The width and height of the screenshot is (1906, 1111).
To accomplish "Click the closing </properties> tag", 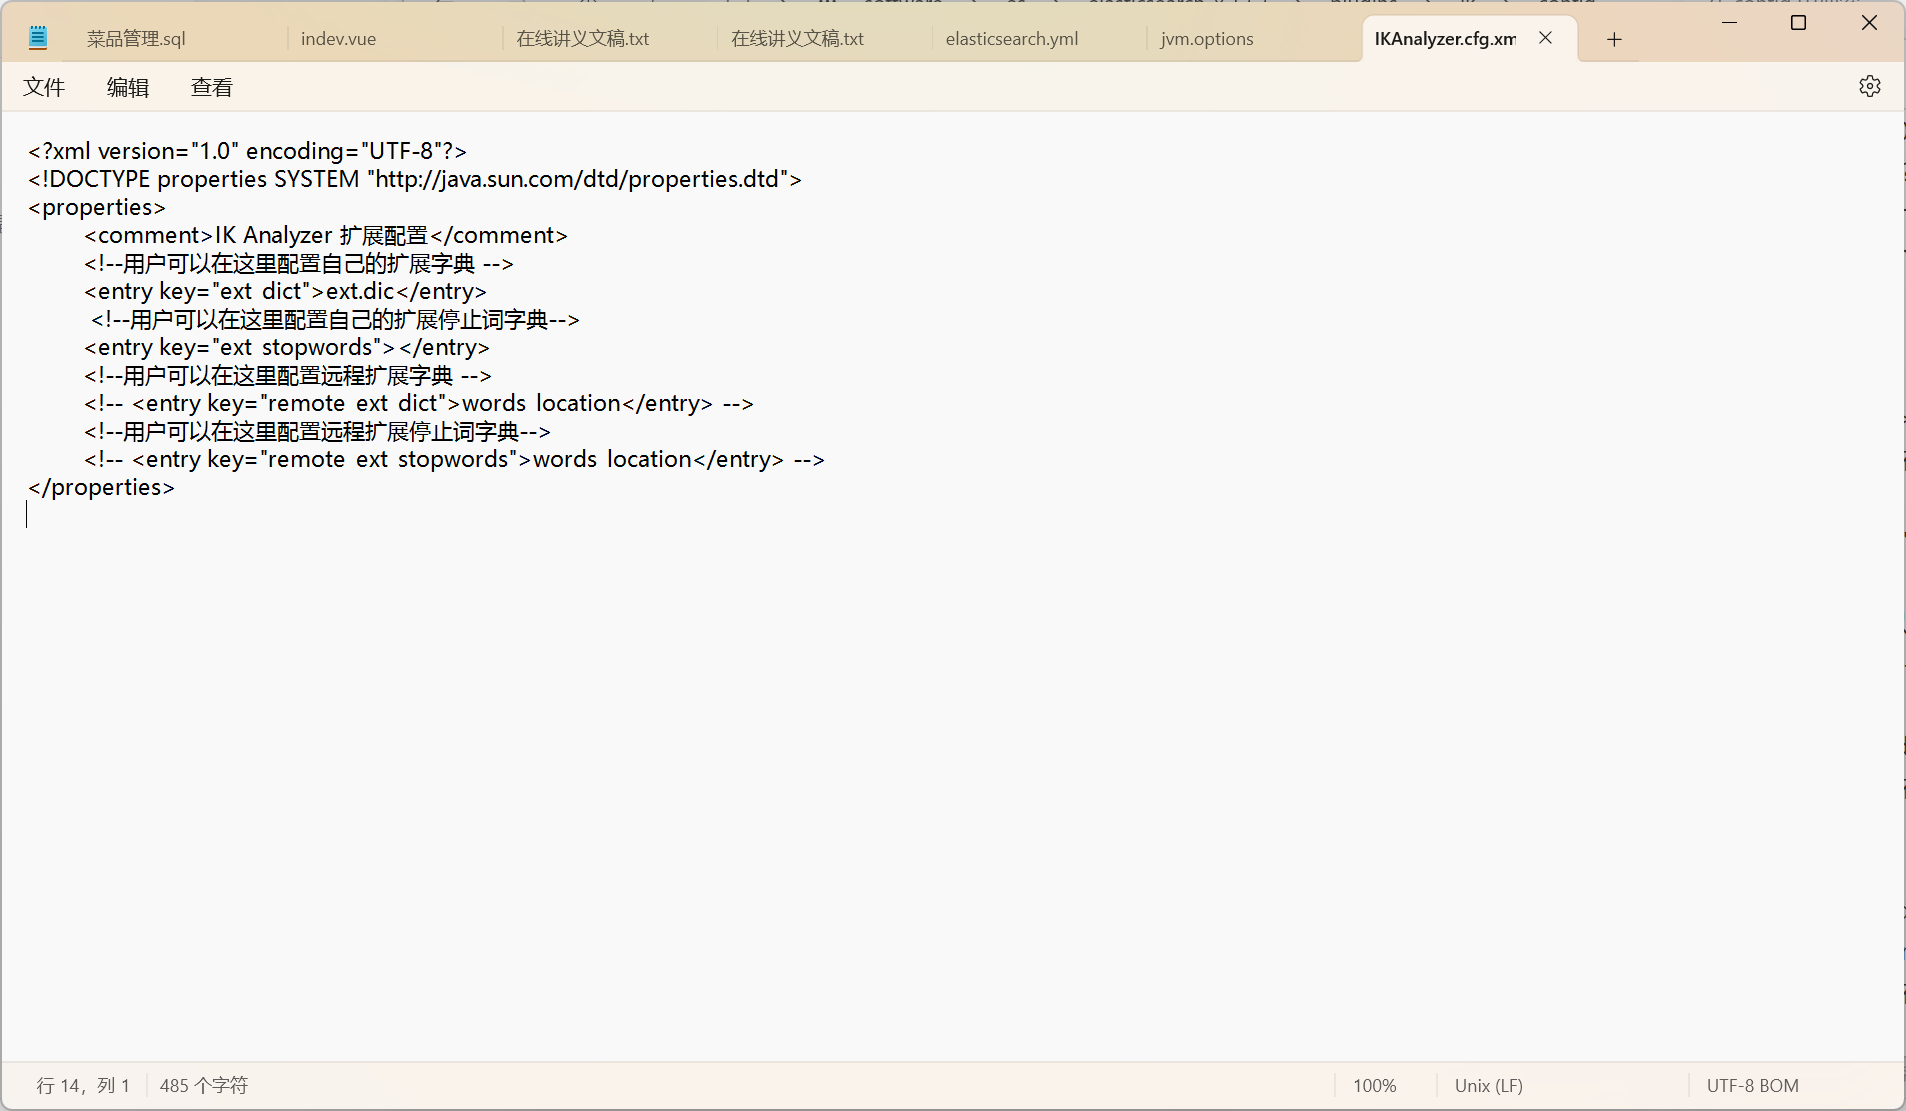I will tap(101, 487).
